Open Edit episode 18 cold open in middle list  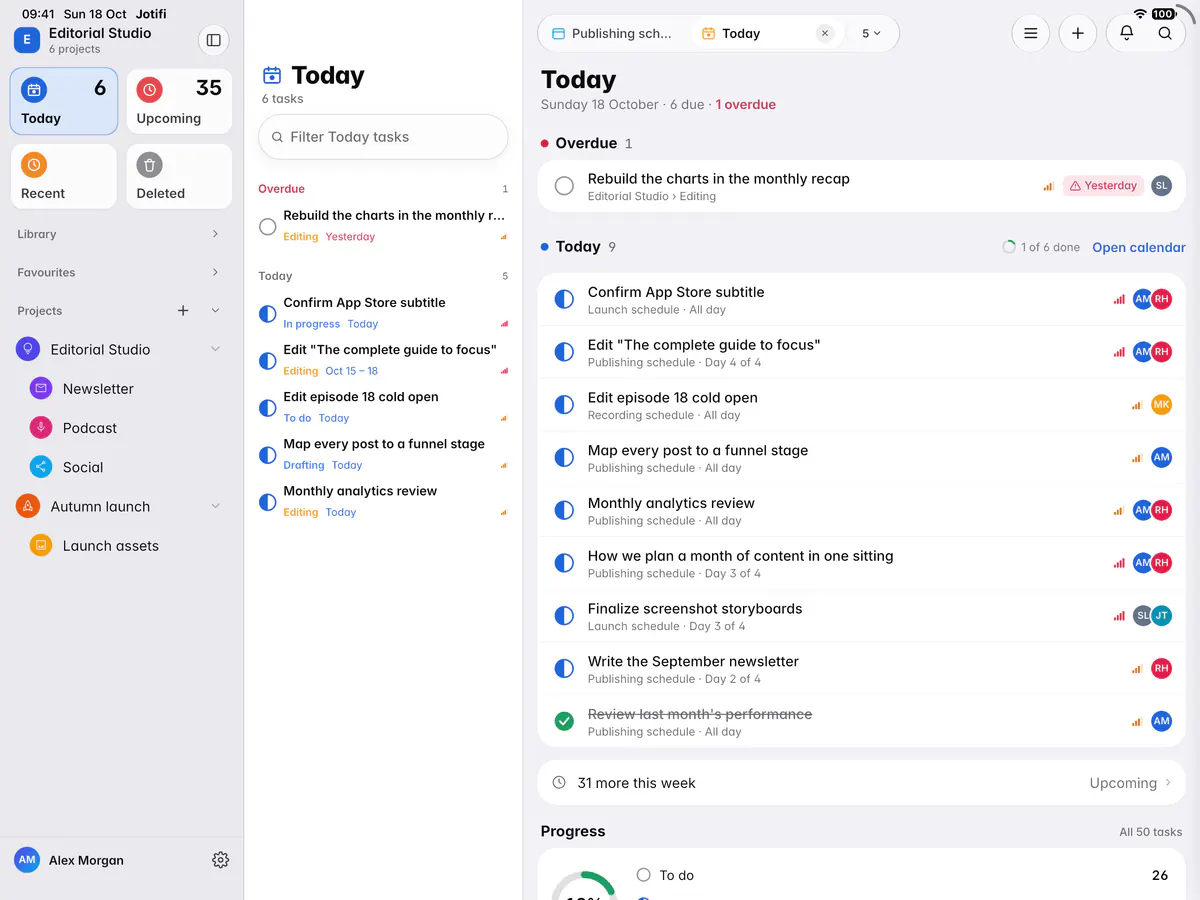pos(383,406)
